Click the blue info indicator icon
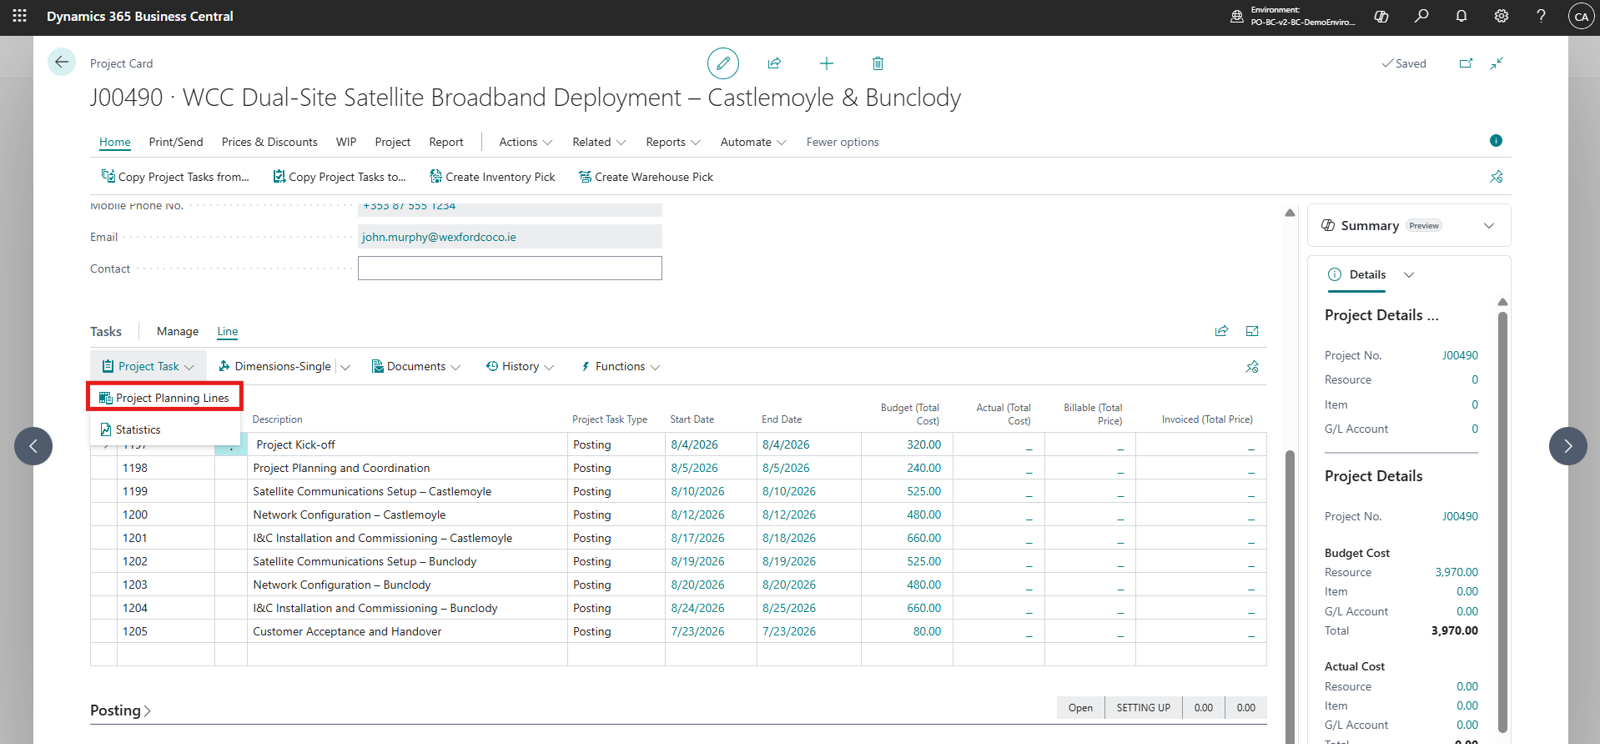 pyautogui.click(x=1496, y=141)
